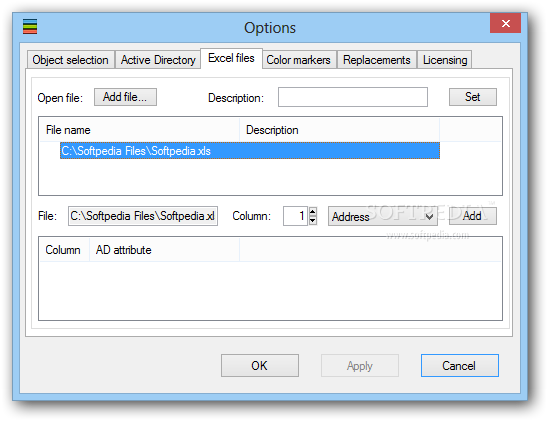548x421 pixels.
Task: Click the Column header in the attribute list
Action: pyautogui.click(x=65, y=250)
